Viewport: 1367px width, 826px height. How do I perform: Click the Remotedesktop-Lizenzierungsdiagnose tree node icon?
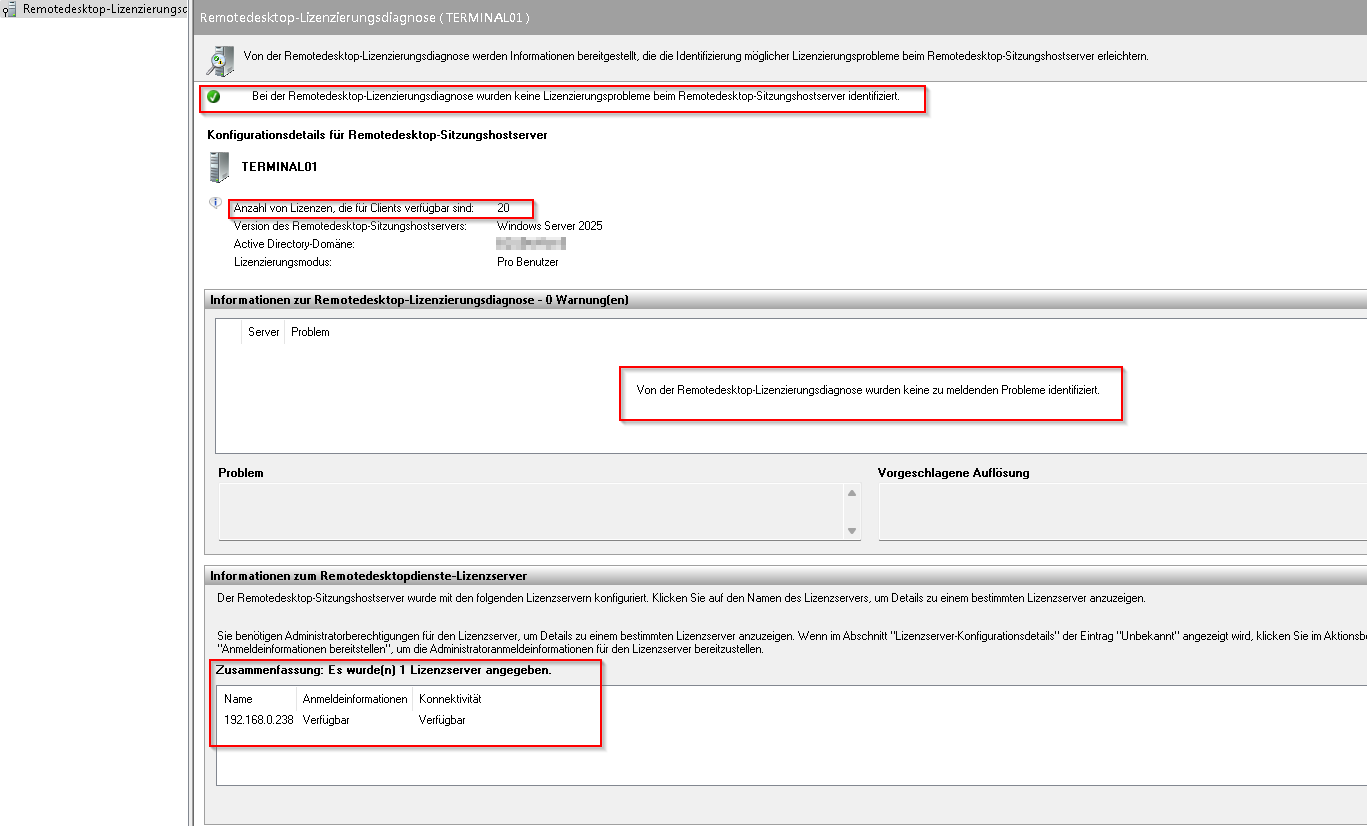click(x=10, y=9)
